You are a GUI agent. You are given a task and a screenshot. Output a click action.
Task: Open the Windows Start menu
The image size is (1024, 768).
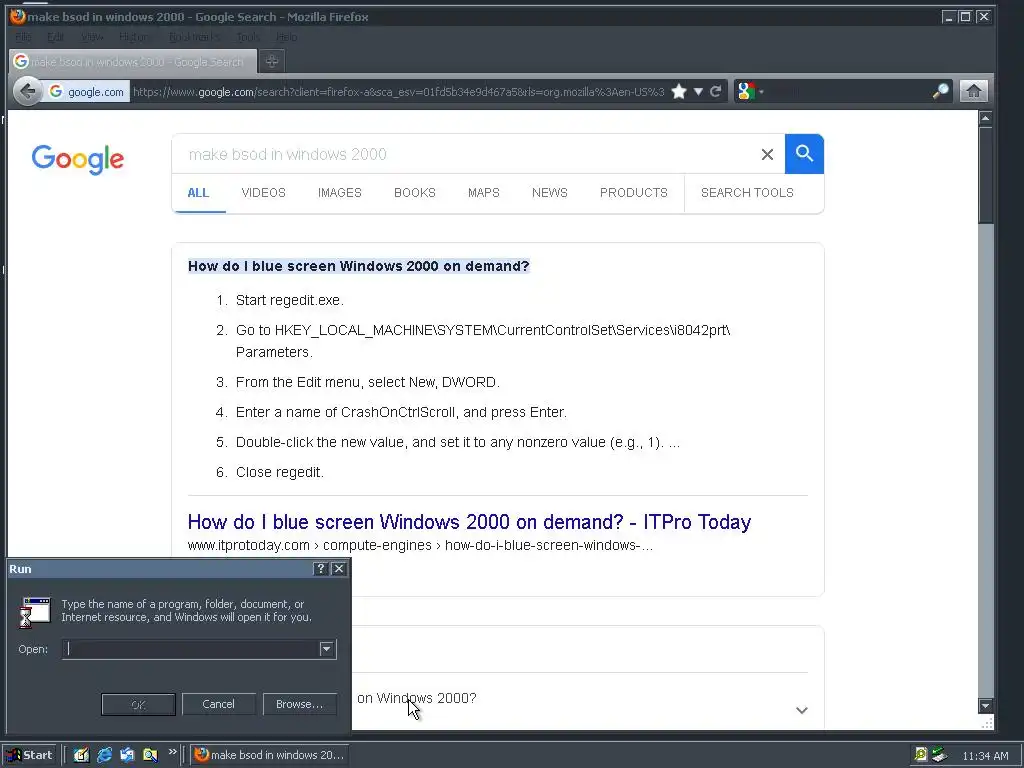click(x=29, y=755)
